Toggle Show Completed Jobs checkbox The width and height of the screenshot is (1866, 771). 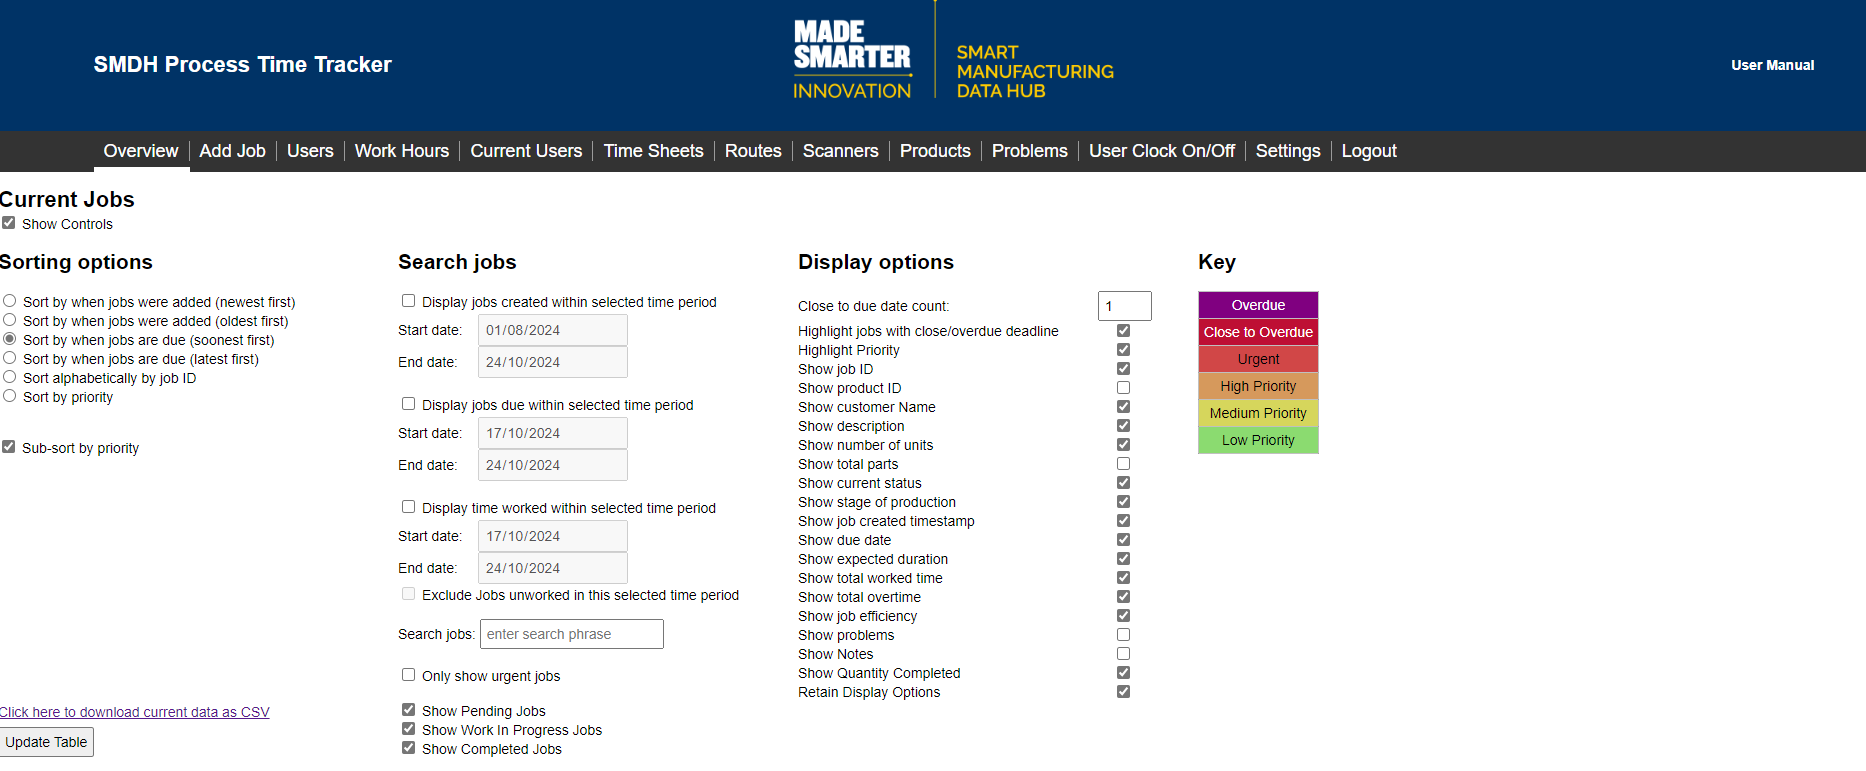[408, 748]
